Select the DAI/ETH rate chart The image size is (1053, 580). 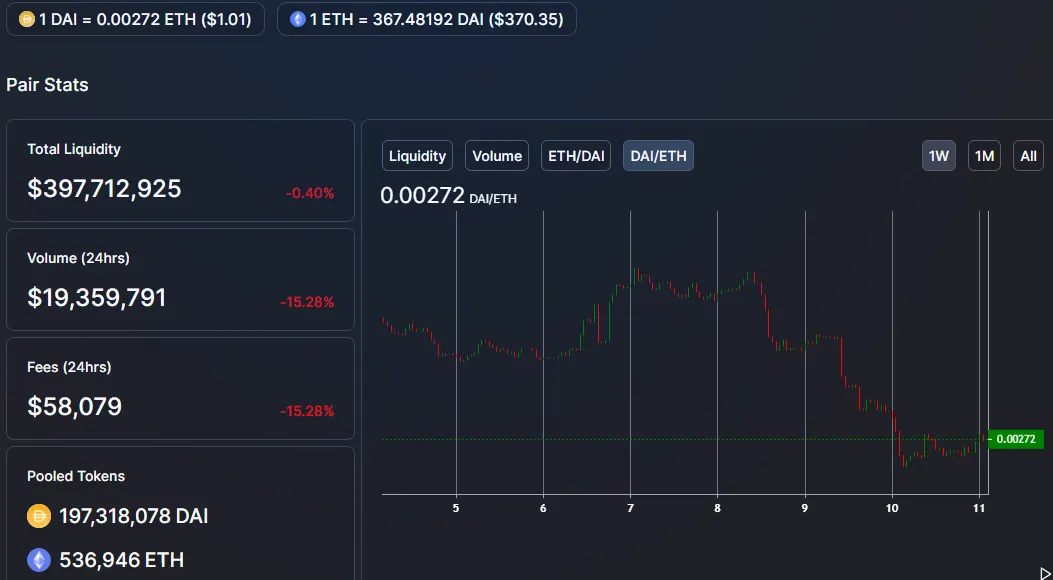click(x=658, y=156)
